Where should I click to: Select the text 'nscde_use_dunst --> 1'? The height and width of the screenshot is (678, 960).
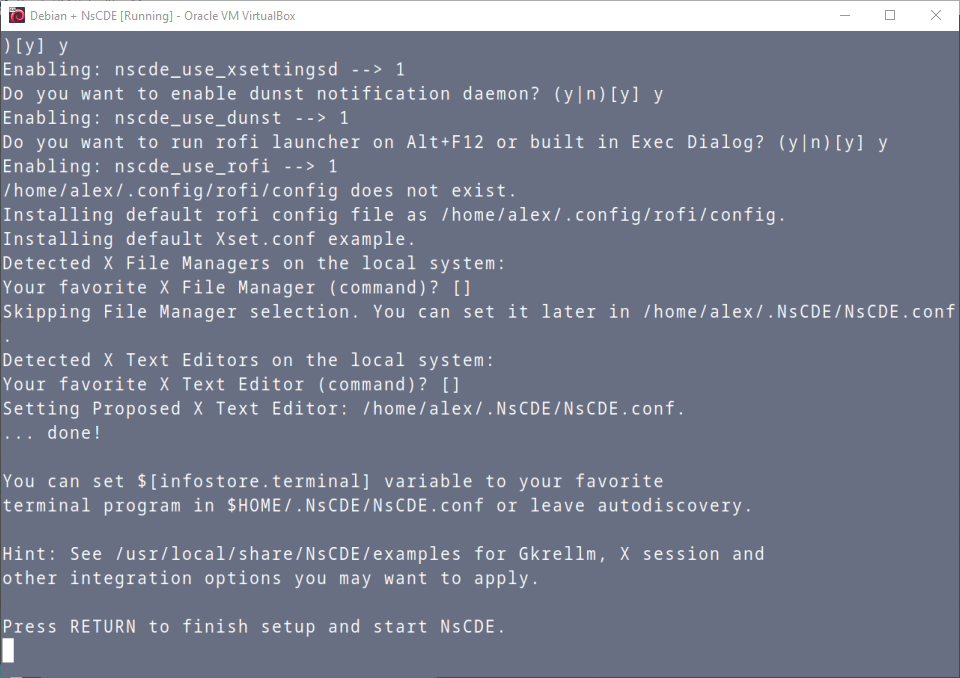[x=230, y=117]
